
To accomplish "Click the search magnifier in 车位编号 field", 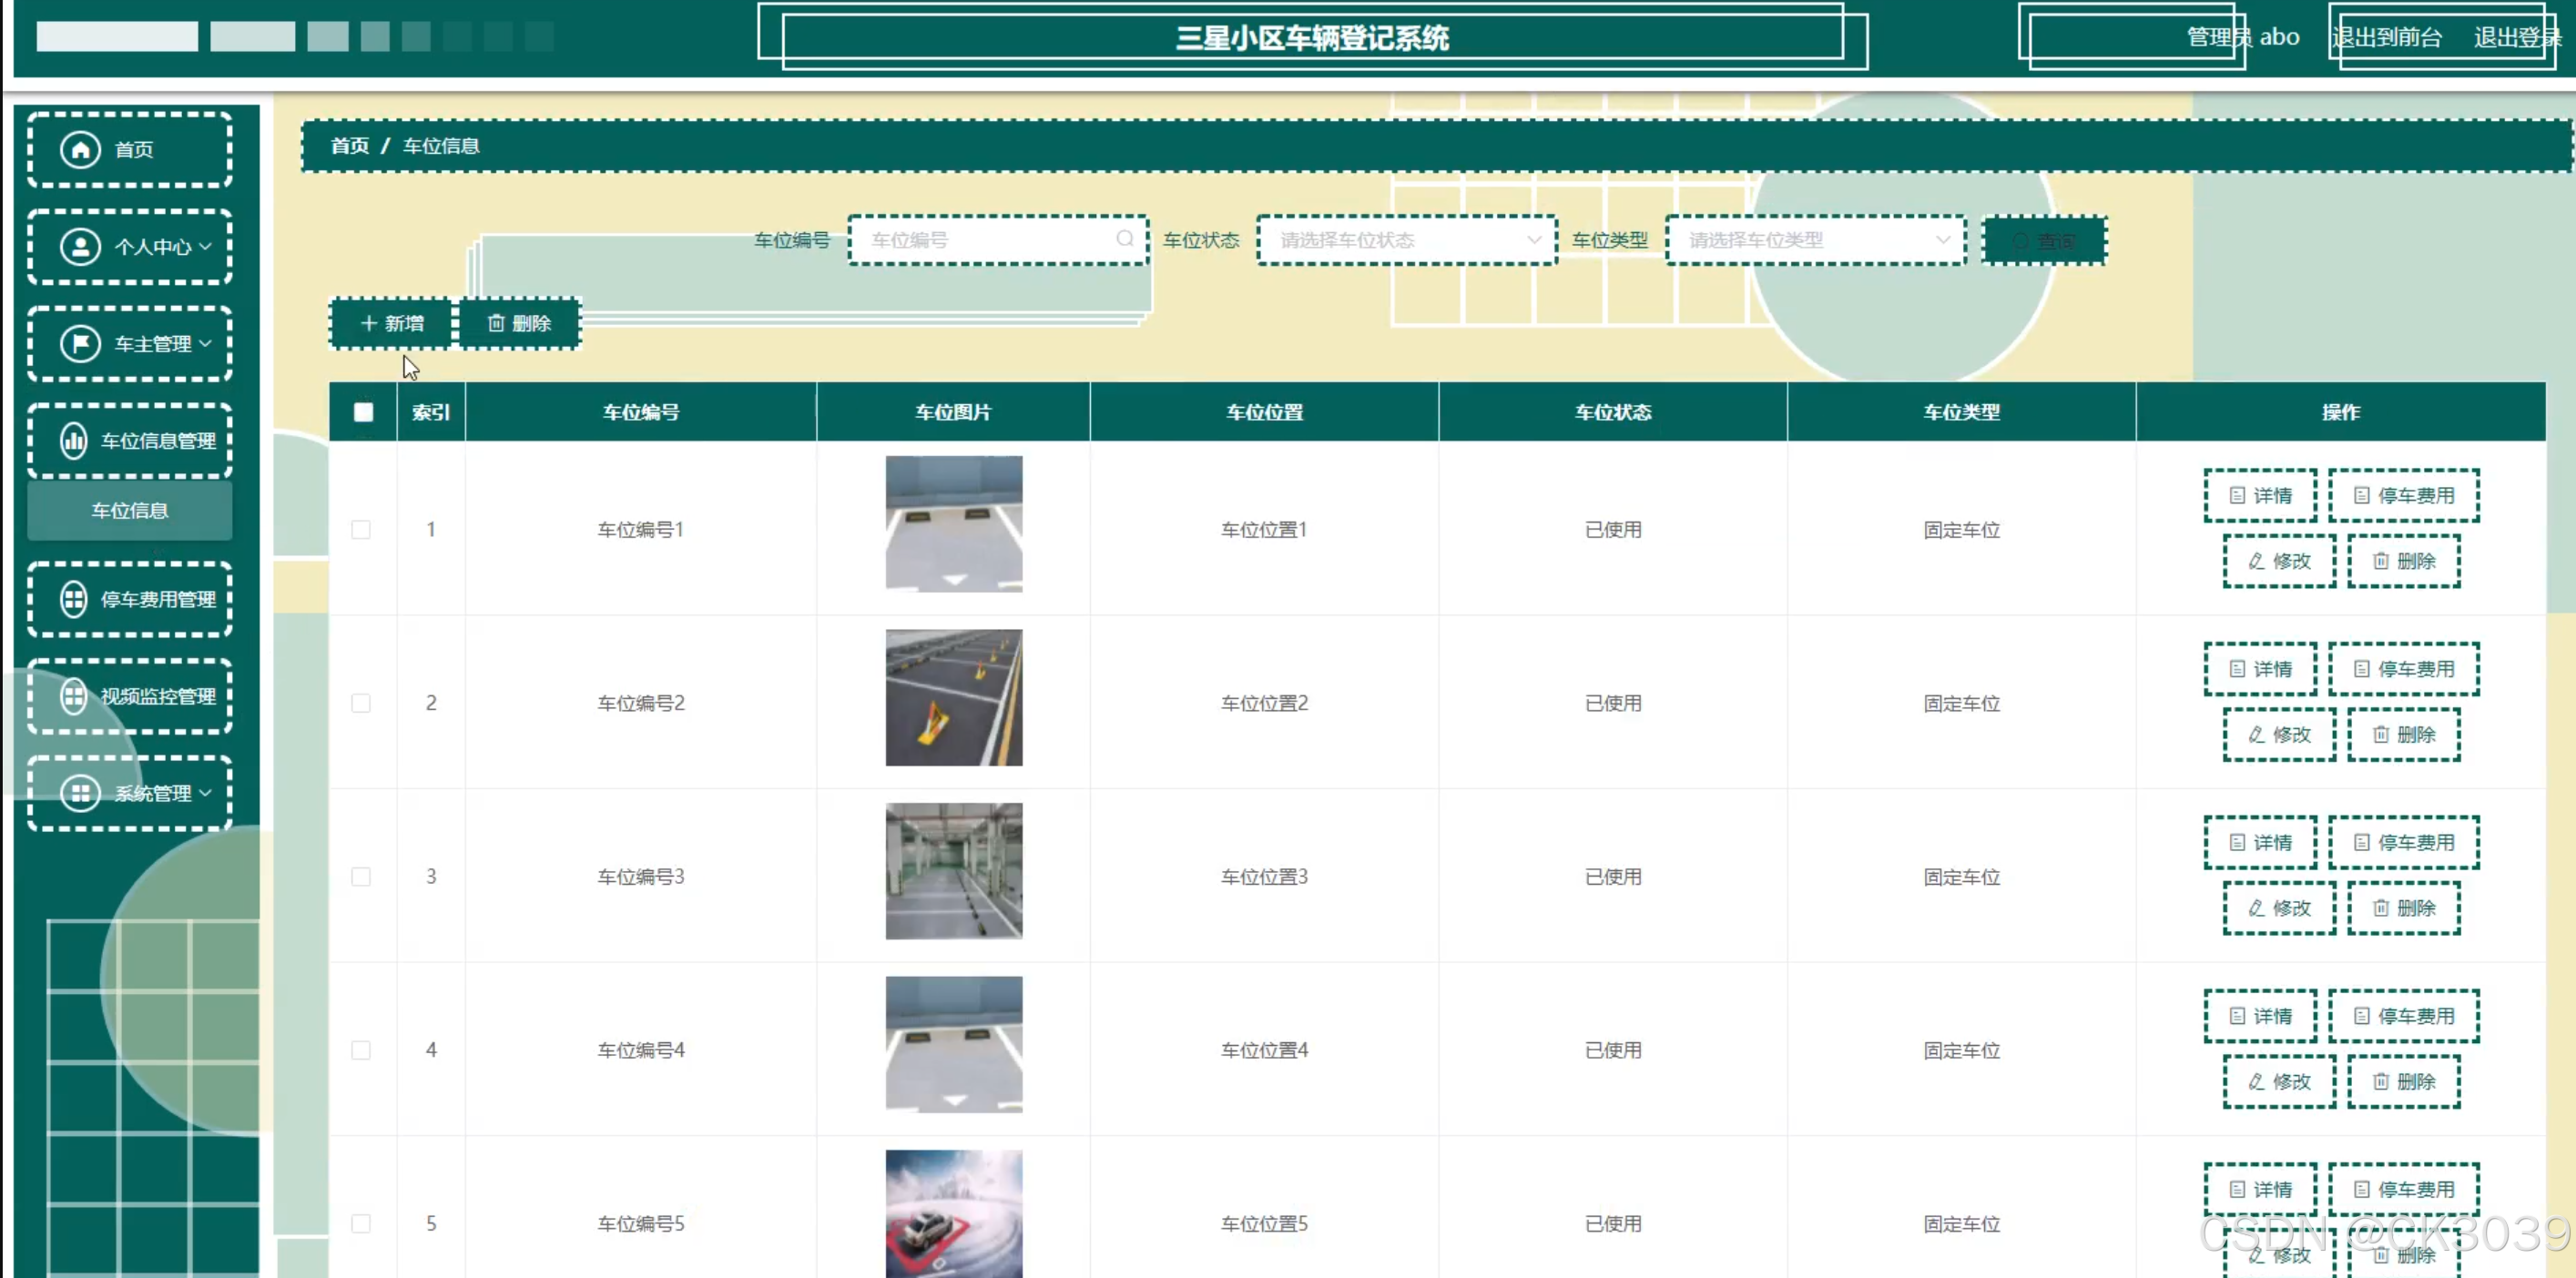I will (1125, 240).
